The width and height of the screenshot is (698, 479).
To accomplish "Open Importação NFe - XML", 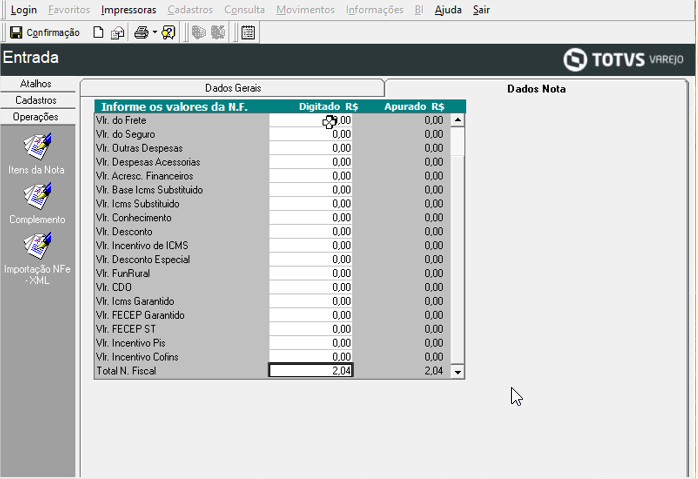I will pyautogui.click(x=37, y=259).
